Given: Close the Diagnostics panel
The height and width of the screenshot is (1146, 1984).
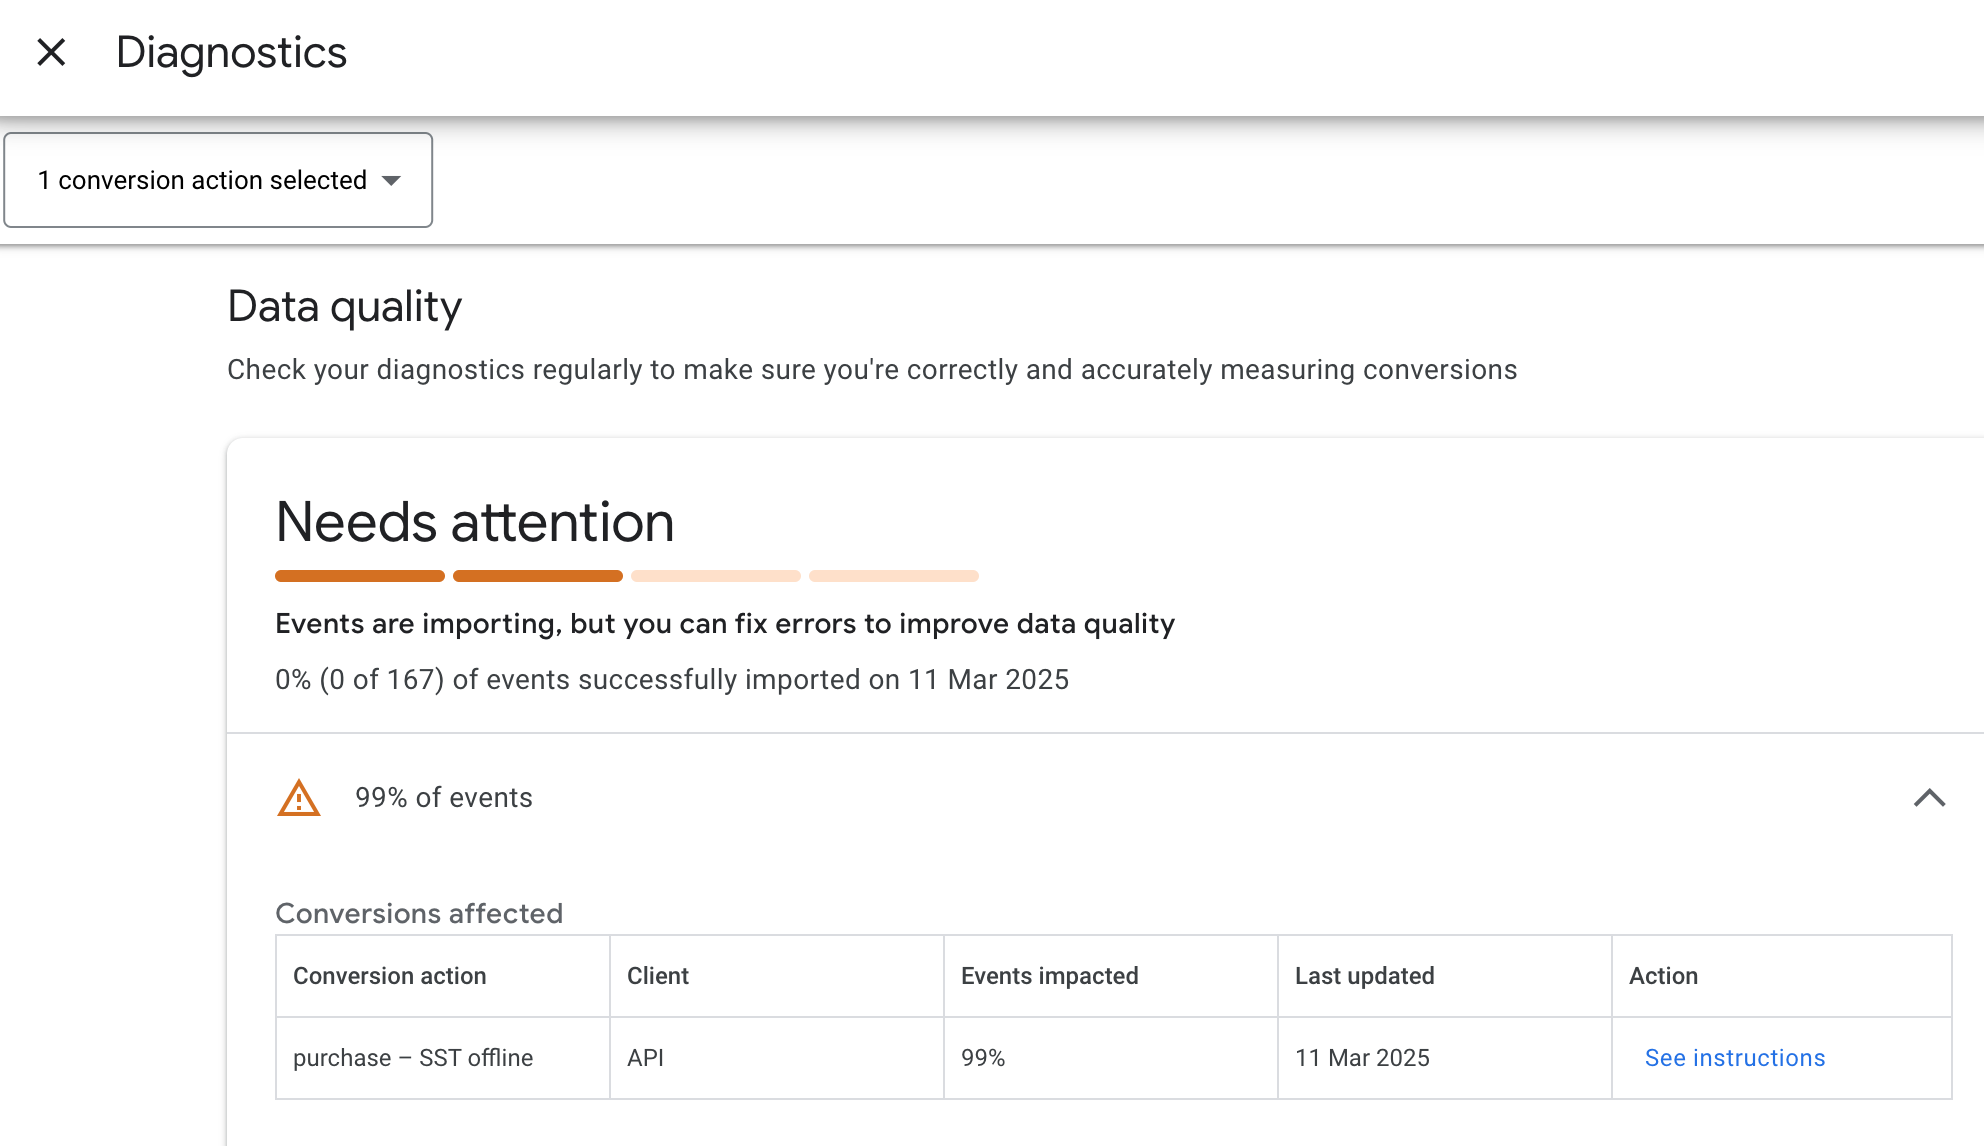Looking at the screenshot, I should 51,52.
